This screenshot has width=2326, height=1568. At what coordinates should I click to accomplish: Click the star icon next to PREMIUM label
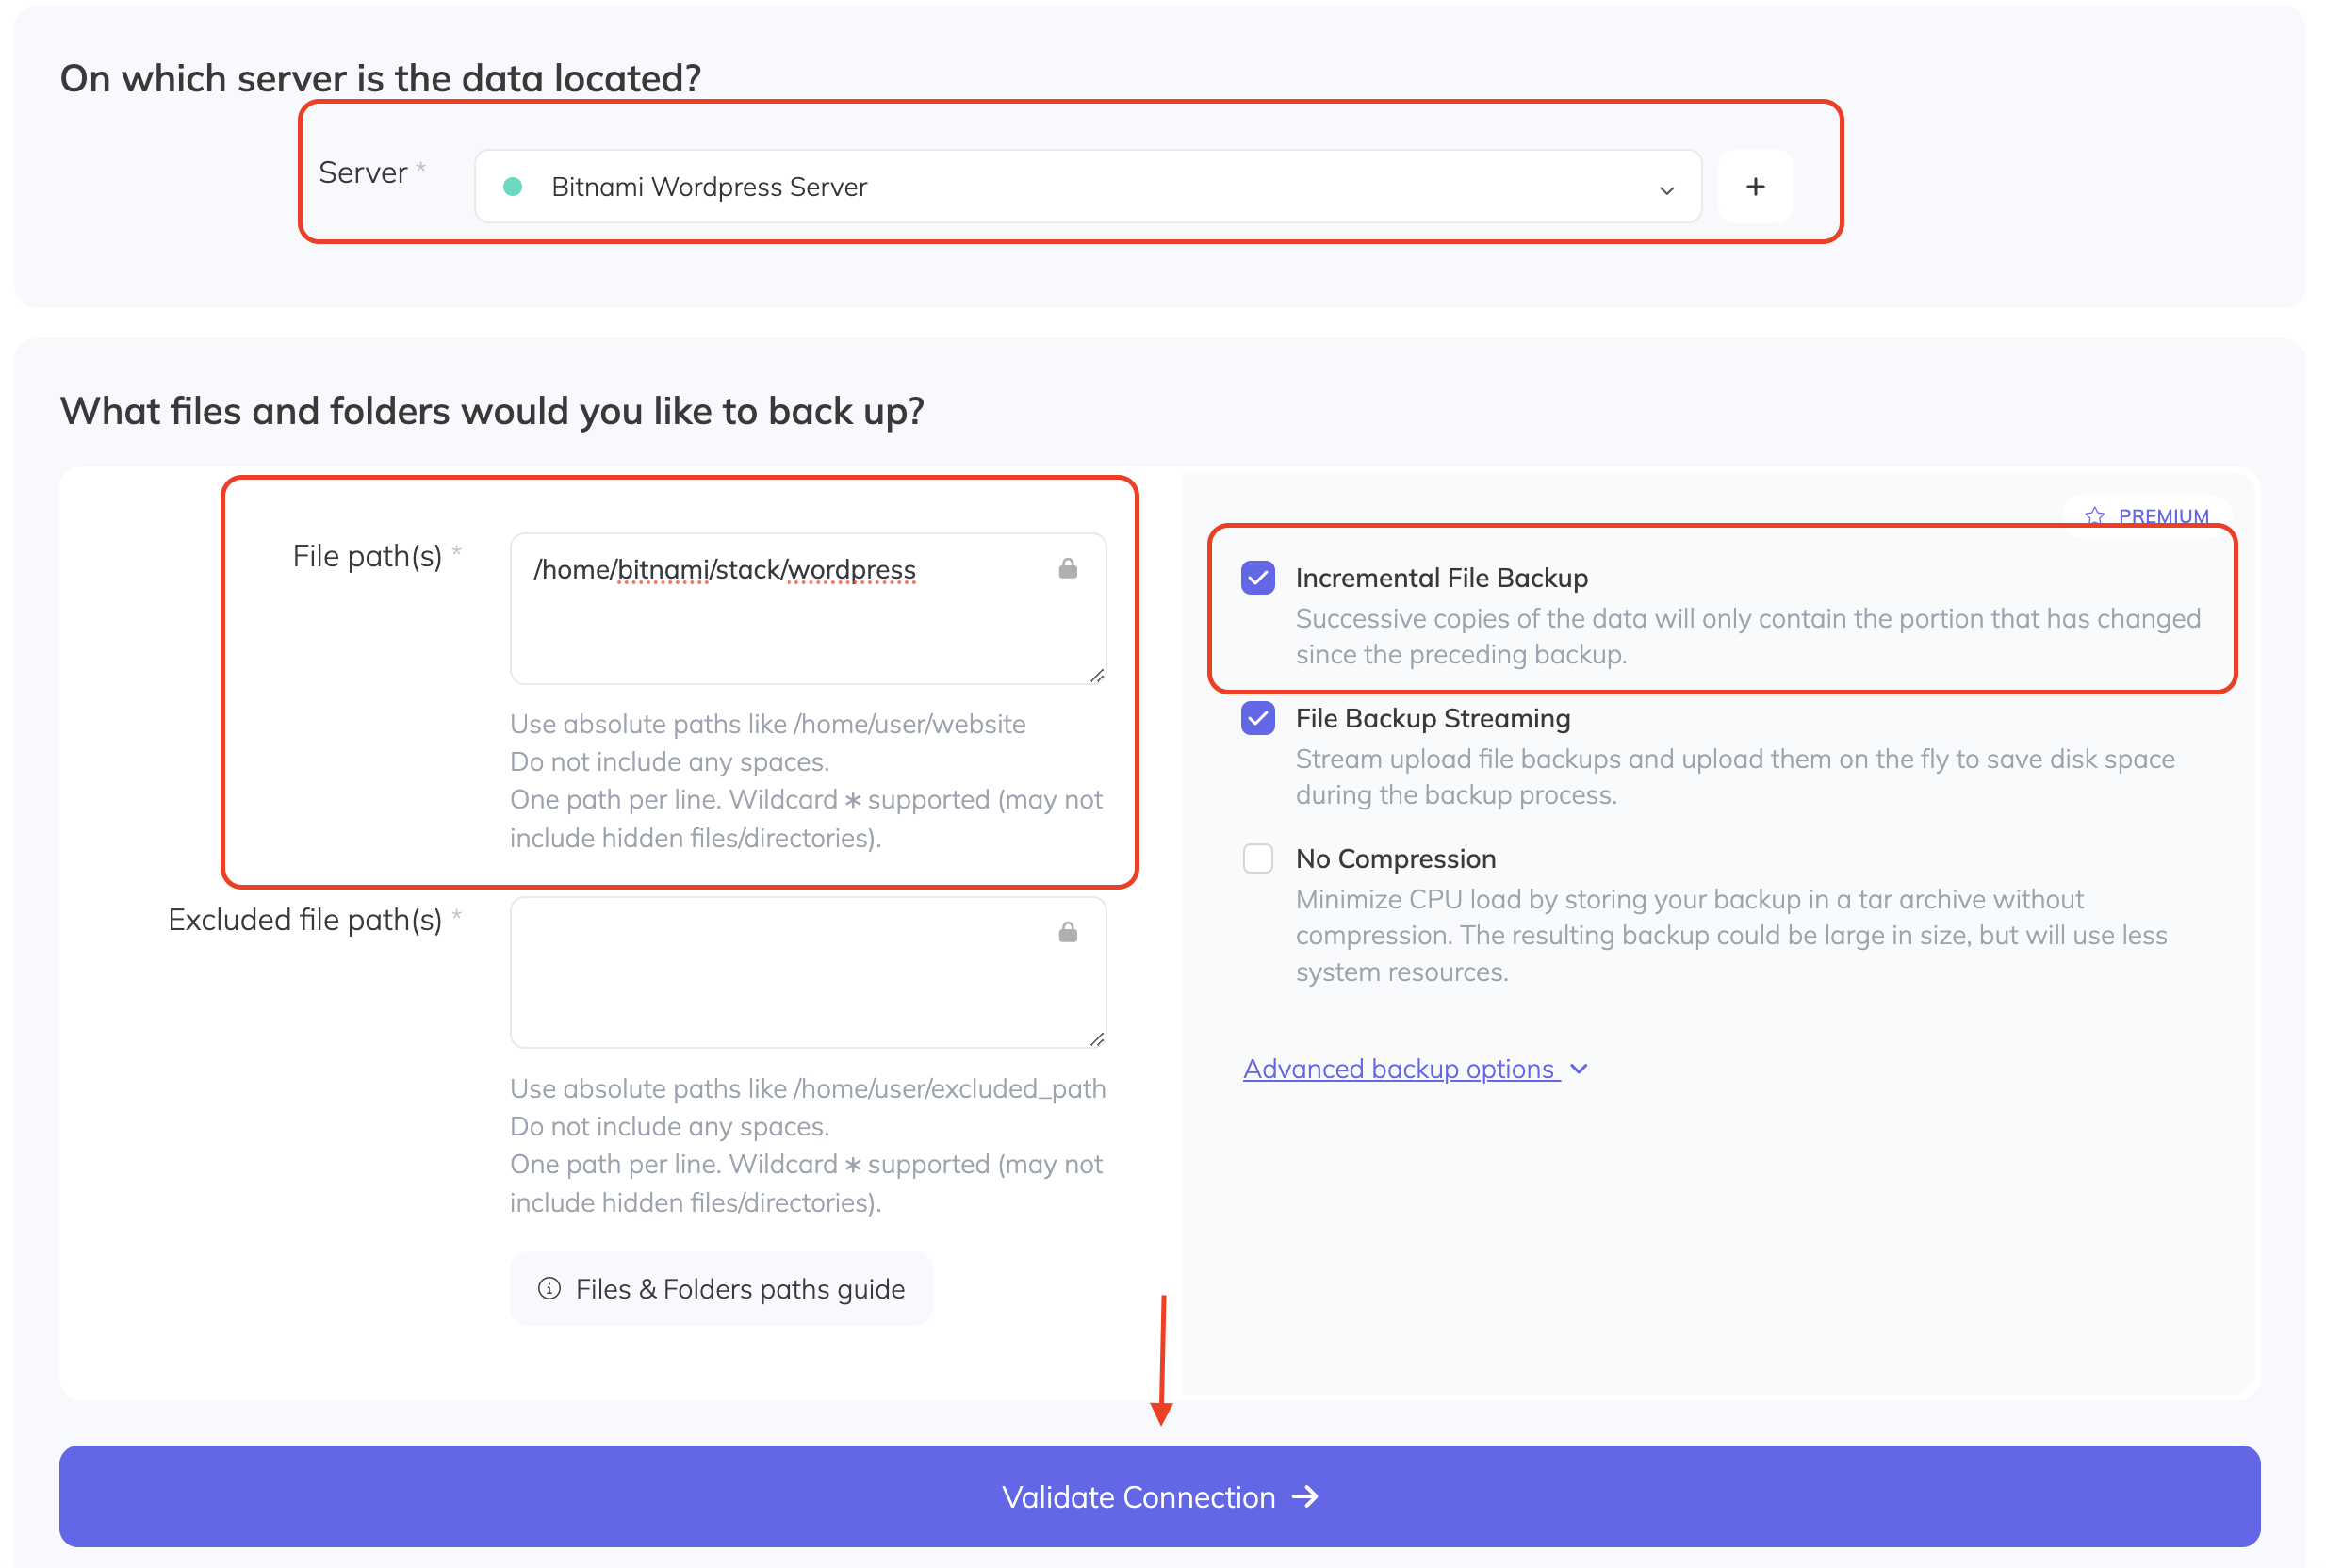click(x=2095, y=515)
